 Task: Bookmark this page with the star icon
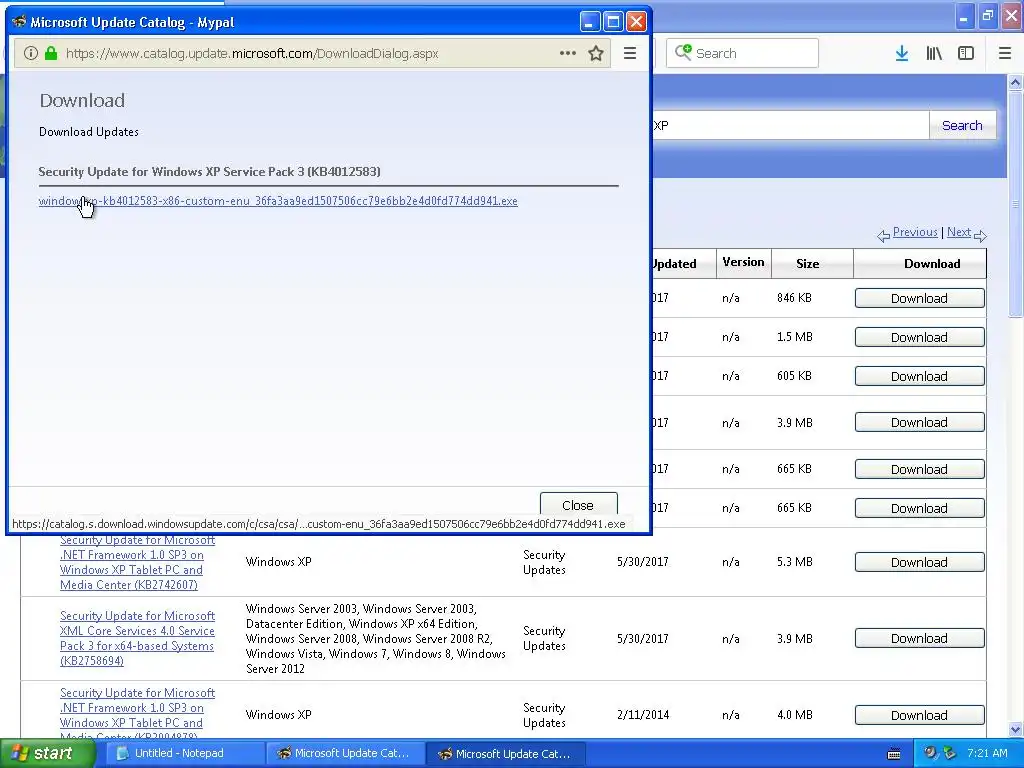coord(596,53)
